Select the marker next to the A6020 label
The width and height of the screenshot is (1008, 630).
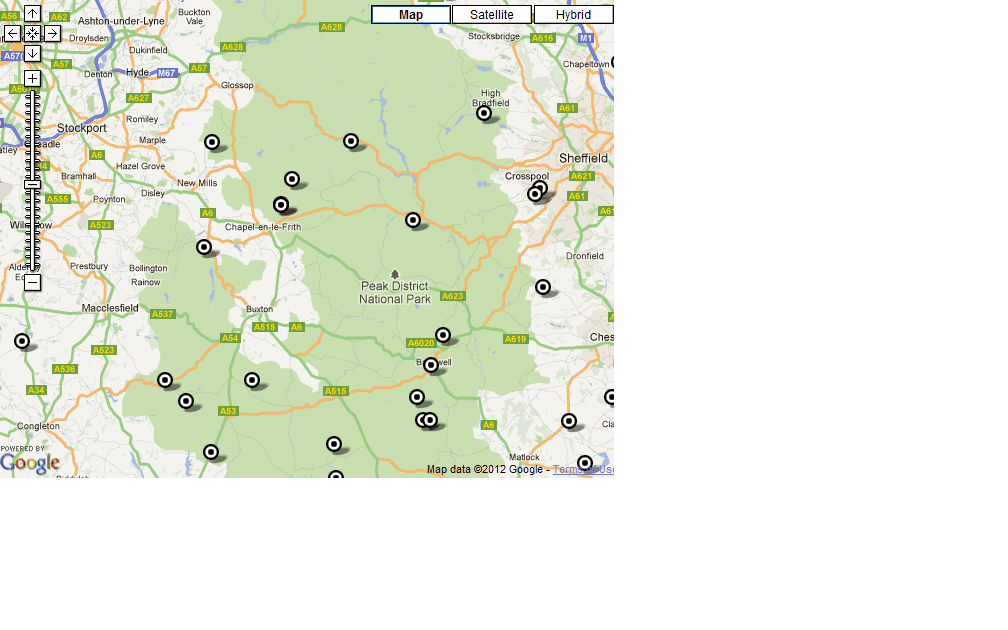[443, 335]
